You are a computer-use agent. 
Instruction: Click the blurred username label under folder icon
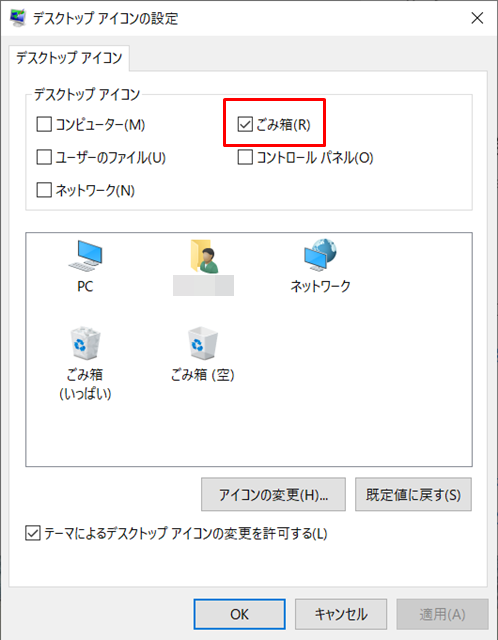203,285
